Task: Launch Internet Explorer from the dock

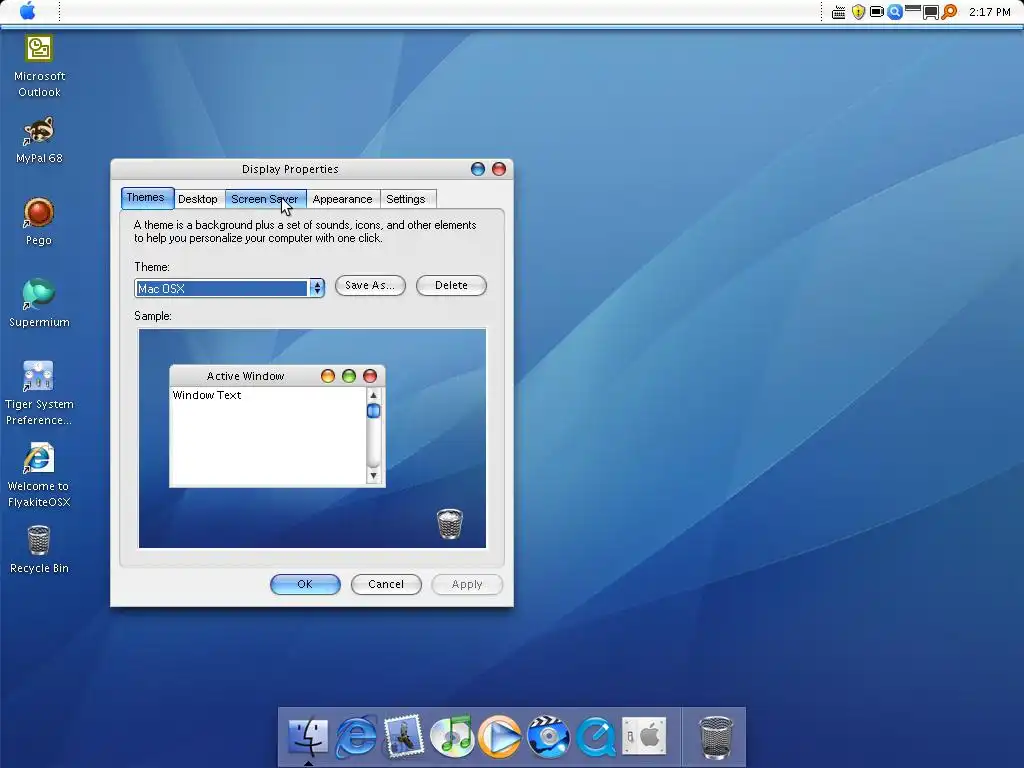Action: 356,736
